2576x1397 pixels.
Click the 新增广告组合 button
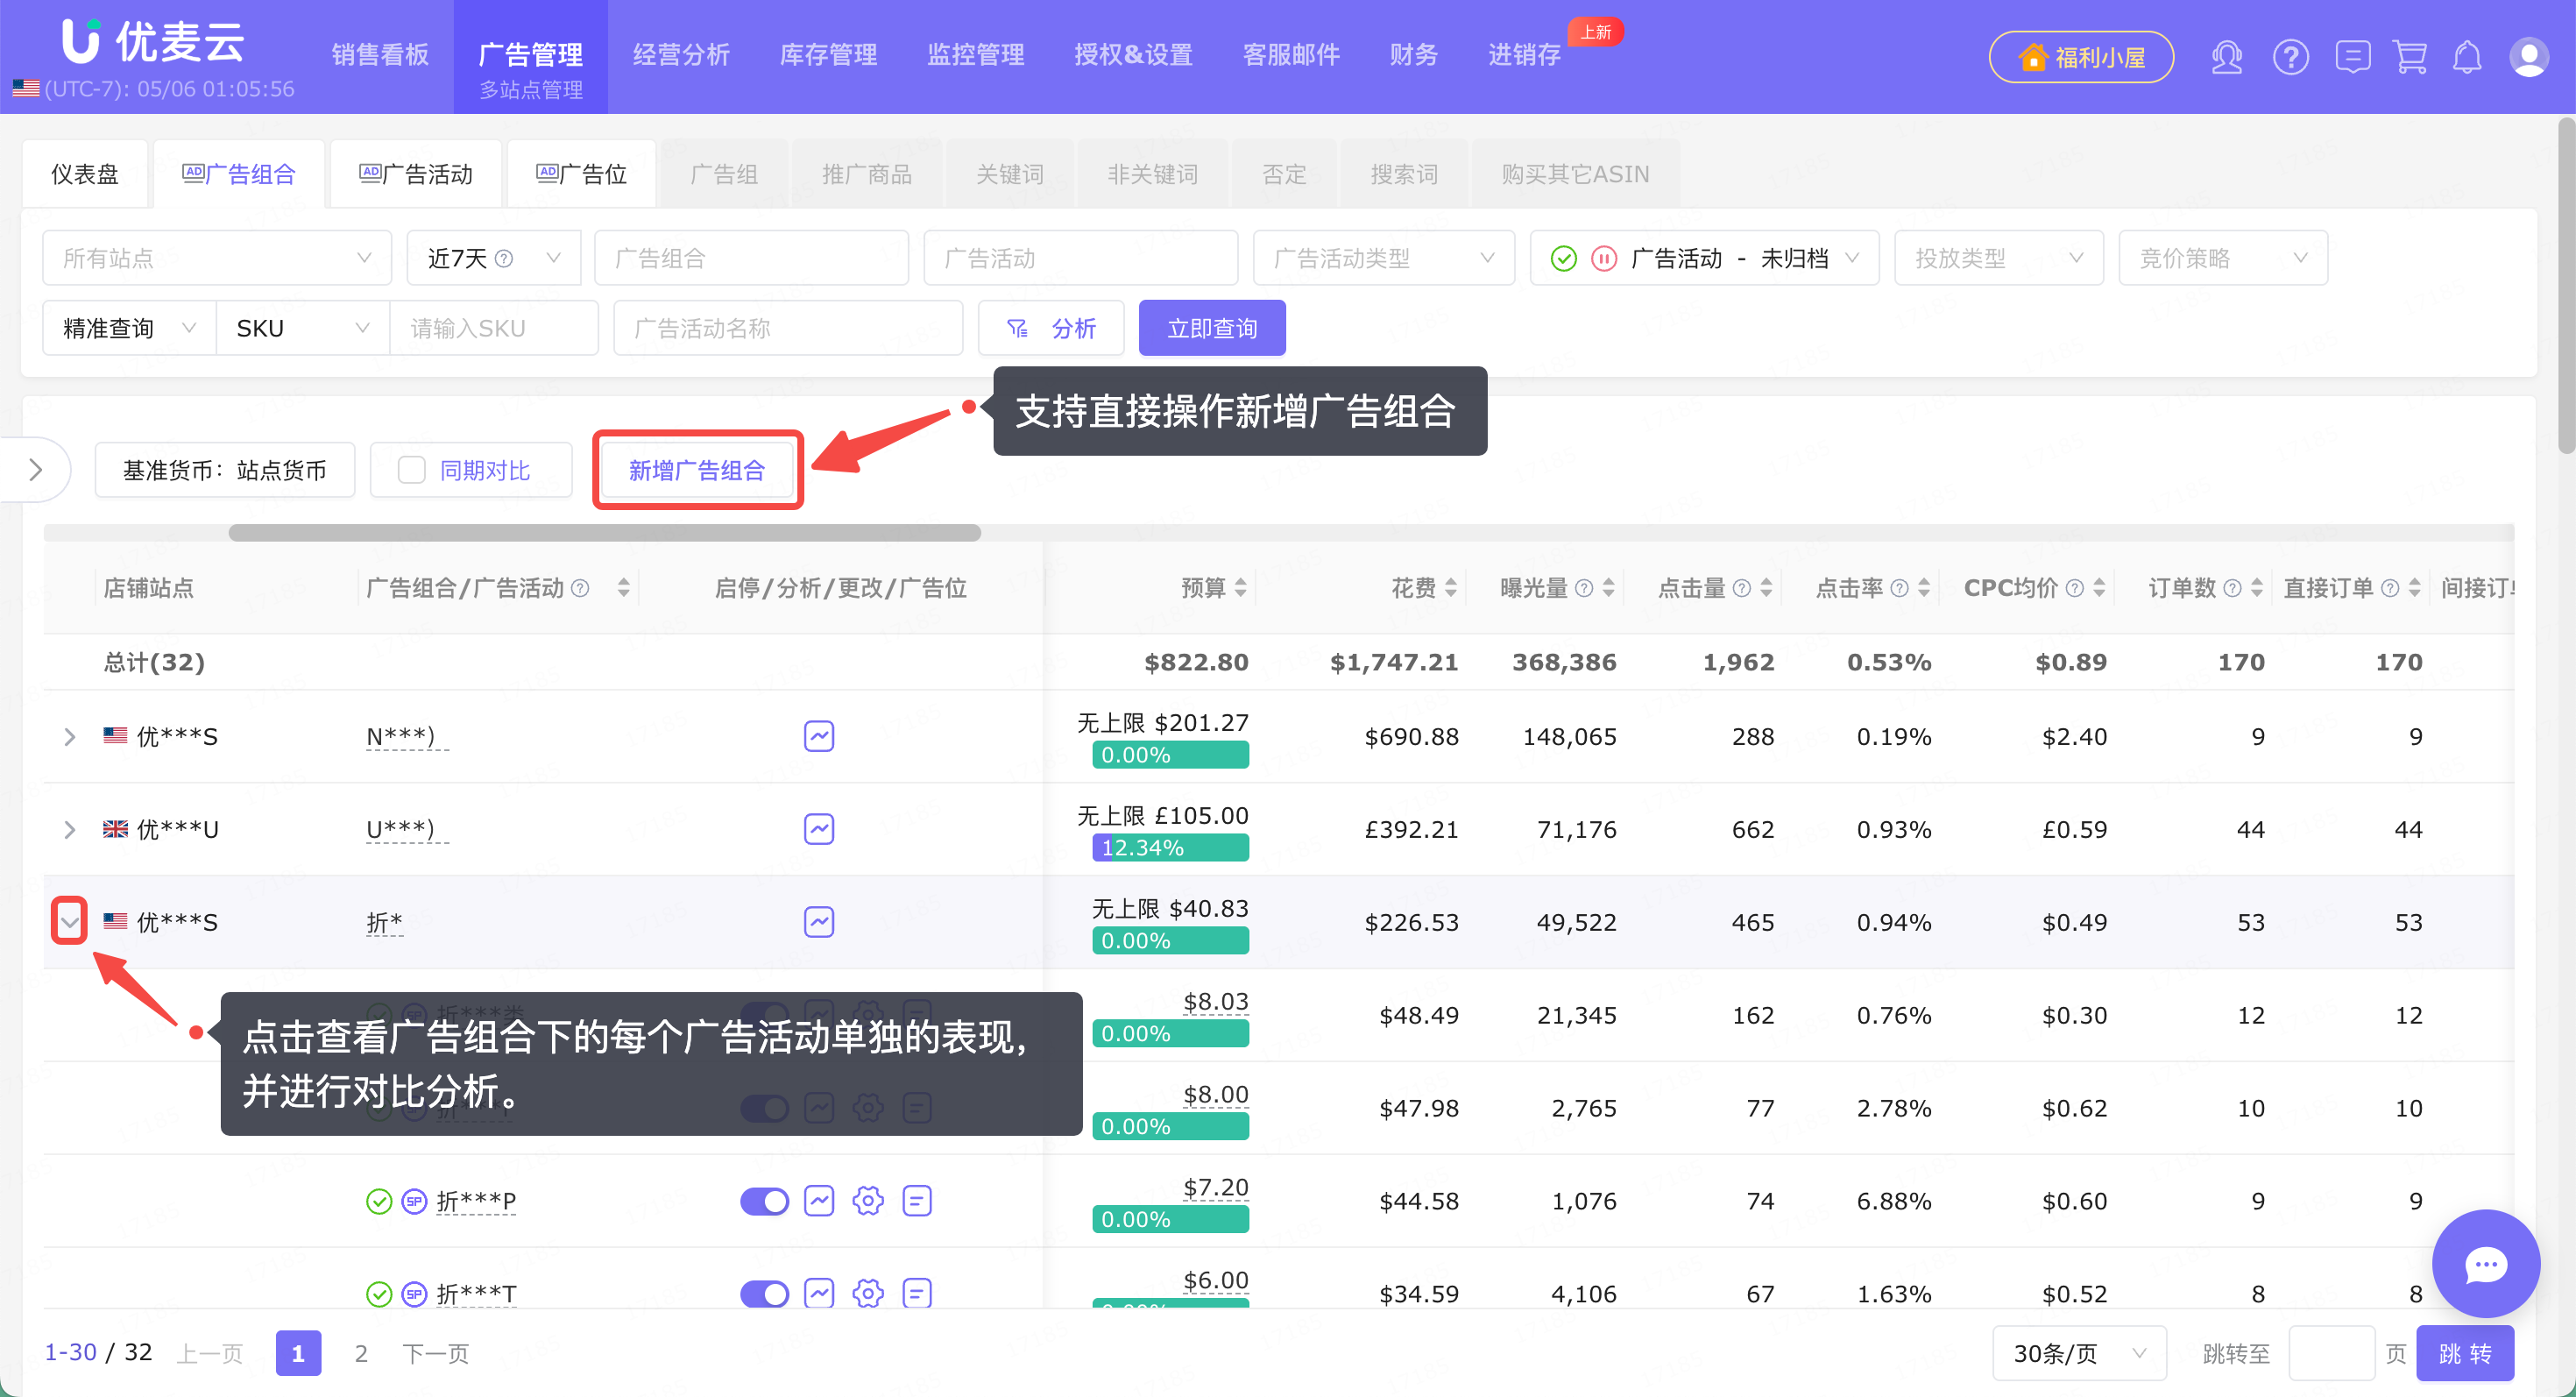coord(697,470)
